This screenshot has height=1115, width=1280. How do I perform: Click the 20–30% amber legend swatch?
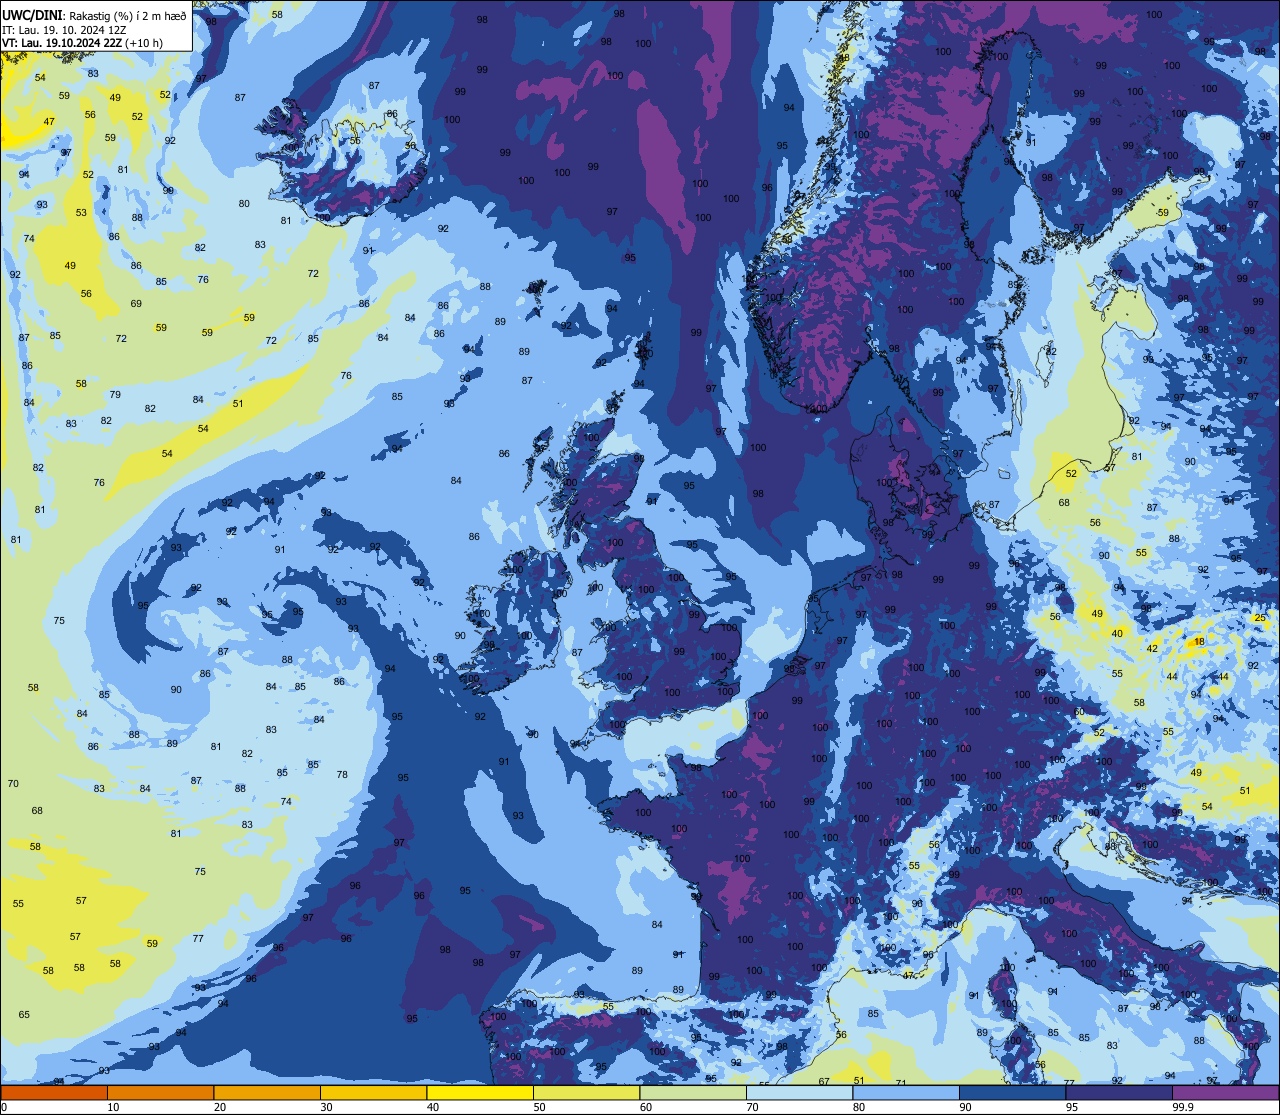[x=267, y=1092]
